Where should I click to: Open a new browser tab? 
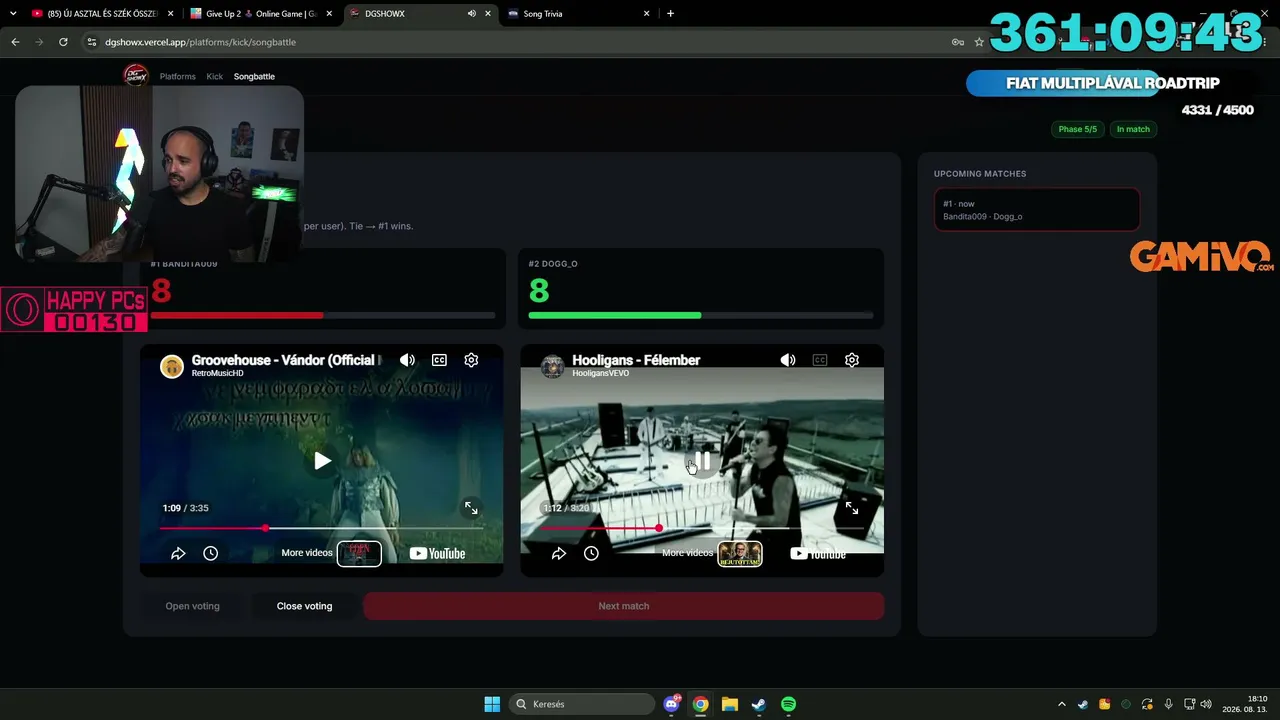pyautogui.click(x=670, y=14)
